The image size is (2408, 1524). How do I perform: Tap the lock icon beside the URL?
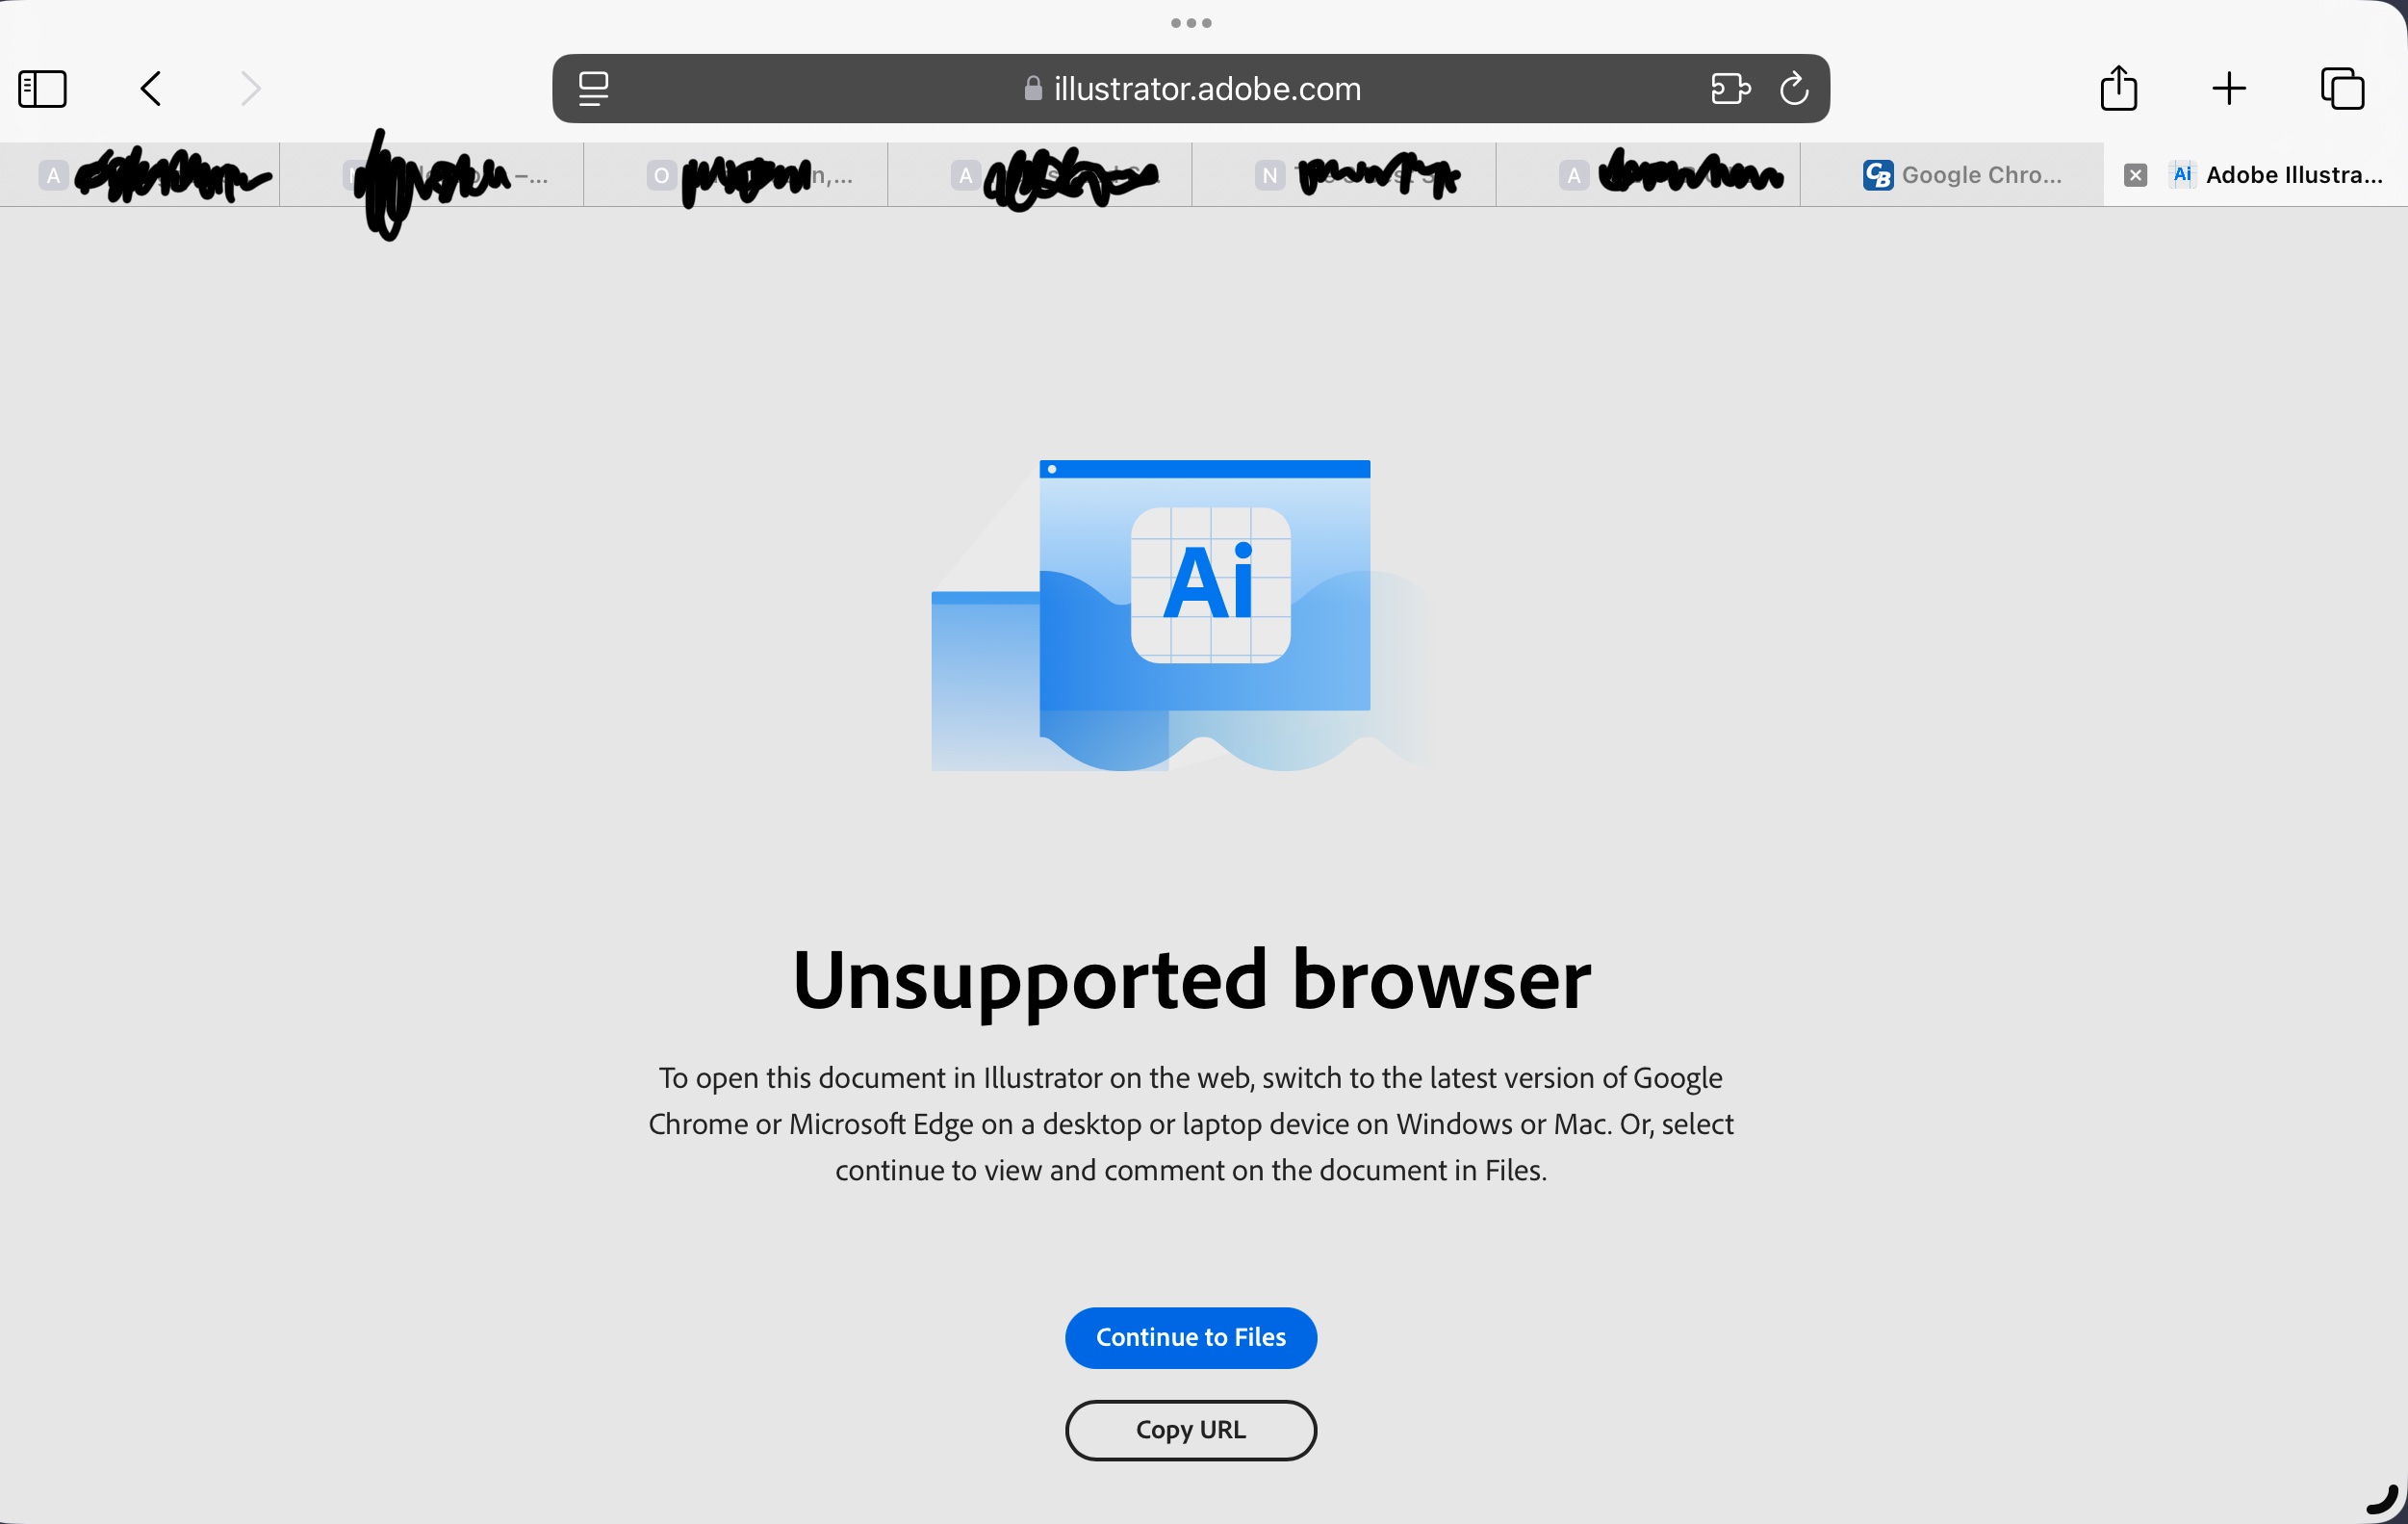[x=1033, y=89]
